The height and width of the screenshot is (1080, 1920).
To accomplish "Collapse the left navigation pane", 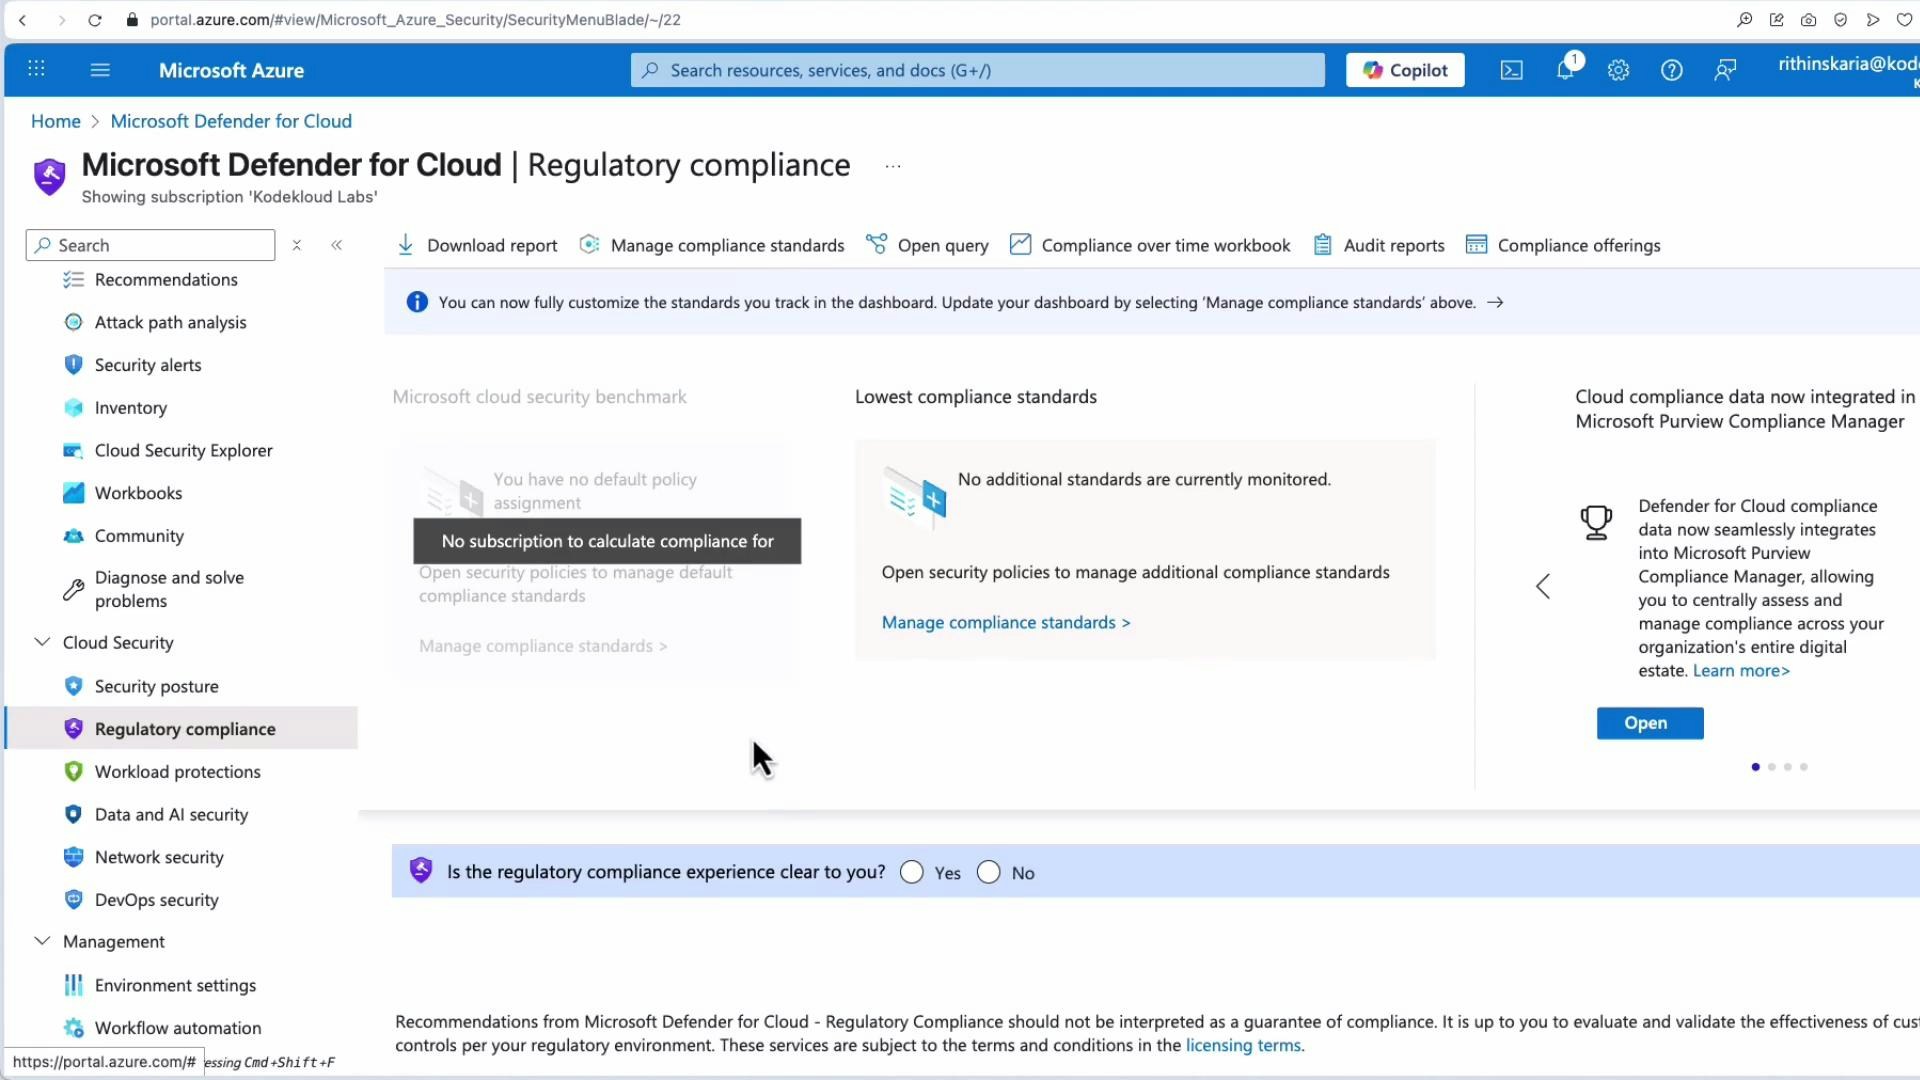I will coord(337,244).
